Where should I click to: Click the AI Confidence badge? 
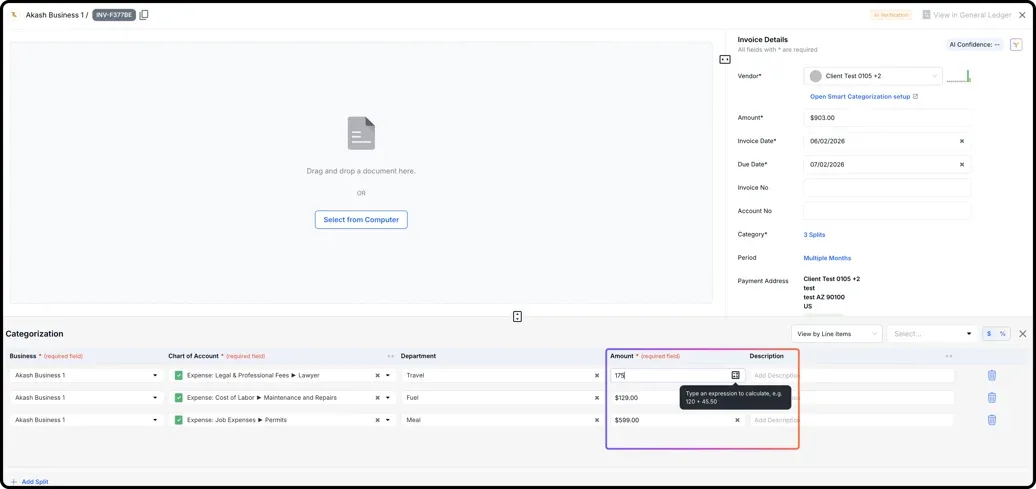975,45
